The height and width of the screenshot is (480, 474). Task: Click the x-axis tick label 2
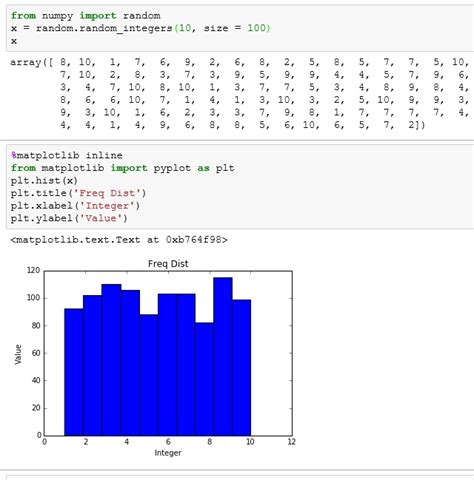[x=86, y=442]
